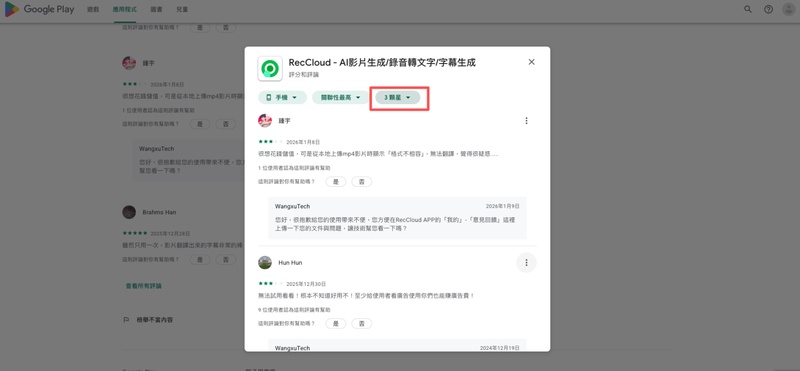Open more options for 鍾宇's review in dialog
Screen dimensions: 800x371
526,121
